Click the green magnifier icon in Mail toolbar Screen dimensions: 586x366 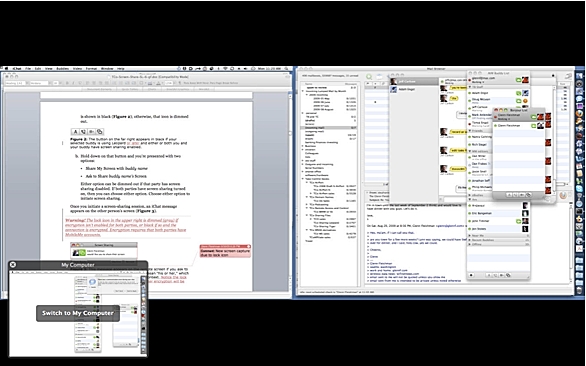(369, 77)
